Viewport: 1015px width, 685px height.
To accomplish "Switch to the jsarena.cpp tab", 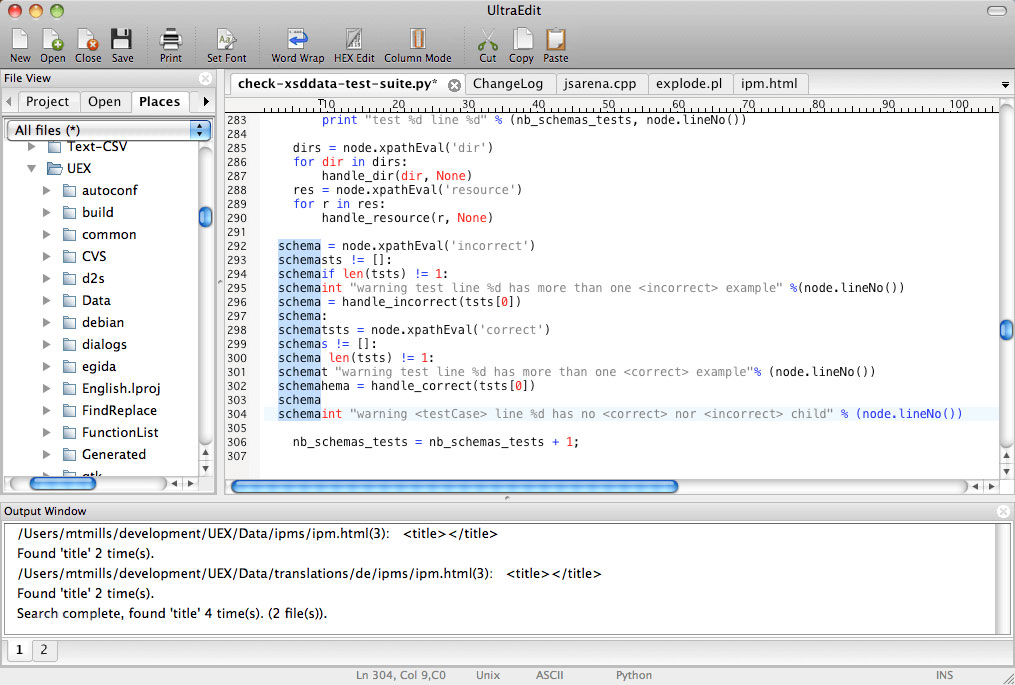I will pyautogui.click(x=600, y=84).
